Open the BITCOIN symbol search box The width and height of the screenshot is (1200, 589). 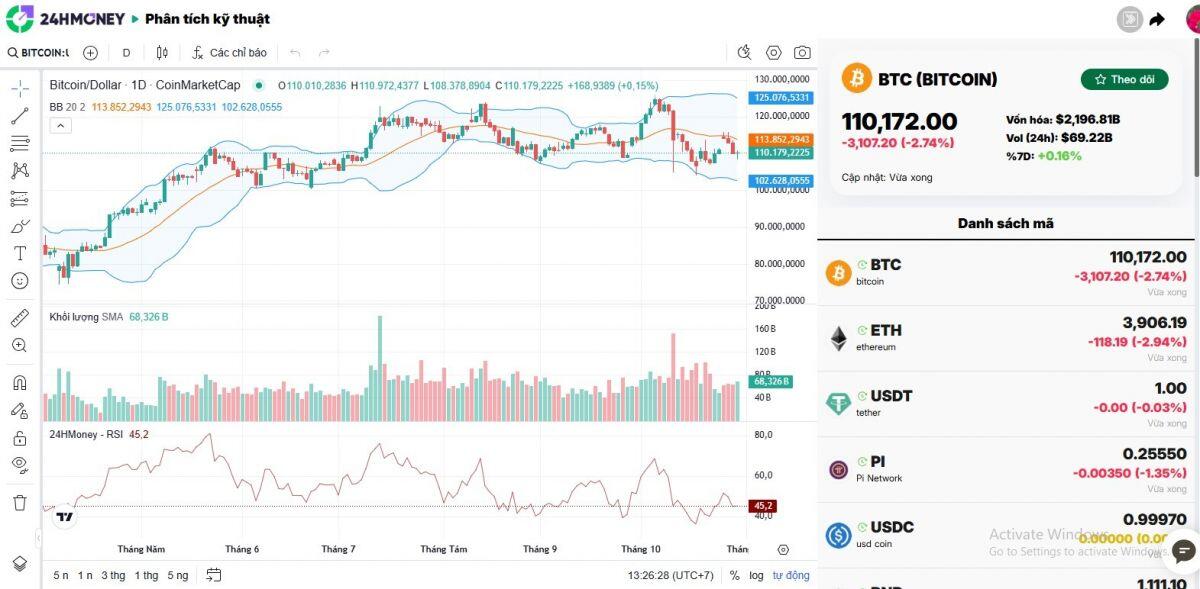[x=38, y=52]
